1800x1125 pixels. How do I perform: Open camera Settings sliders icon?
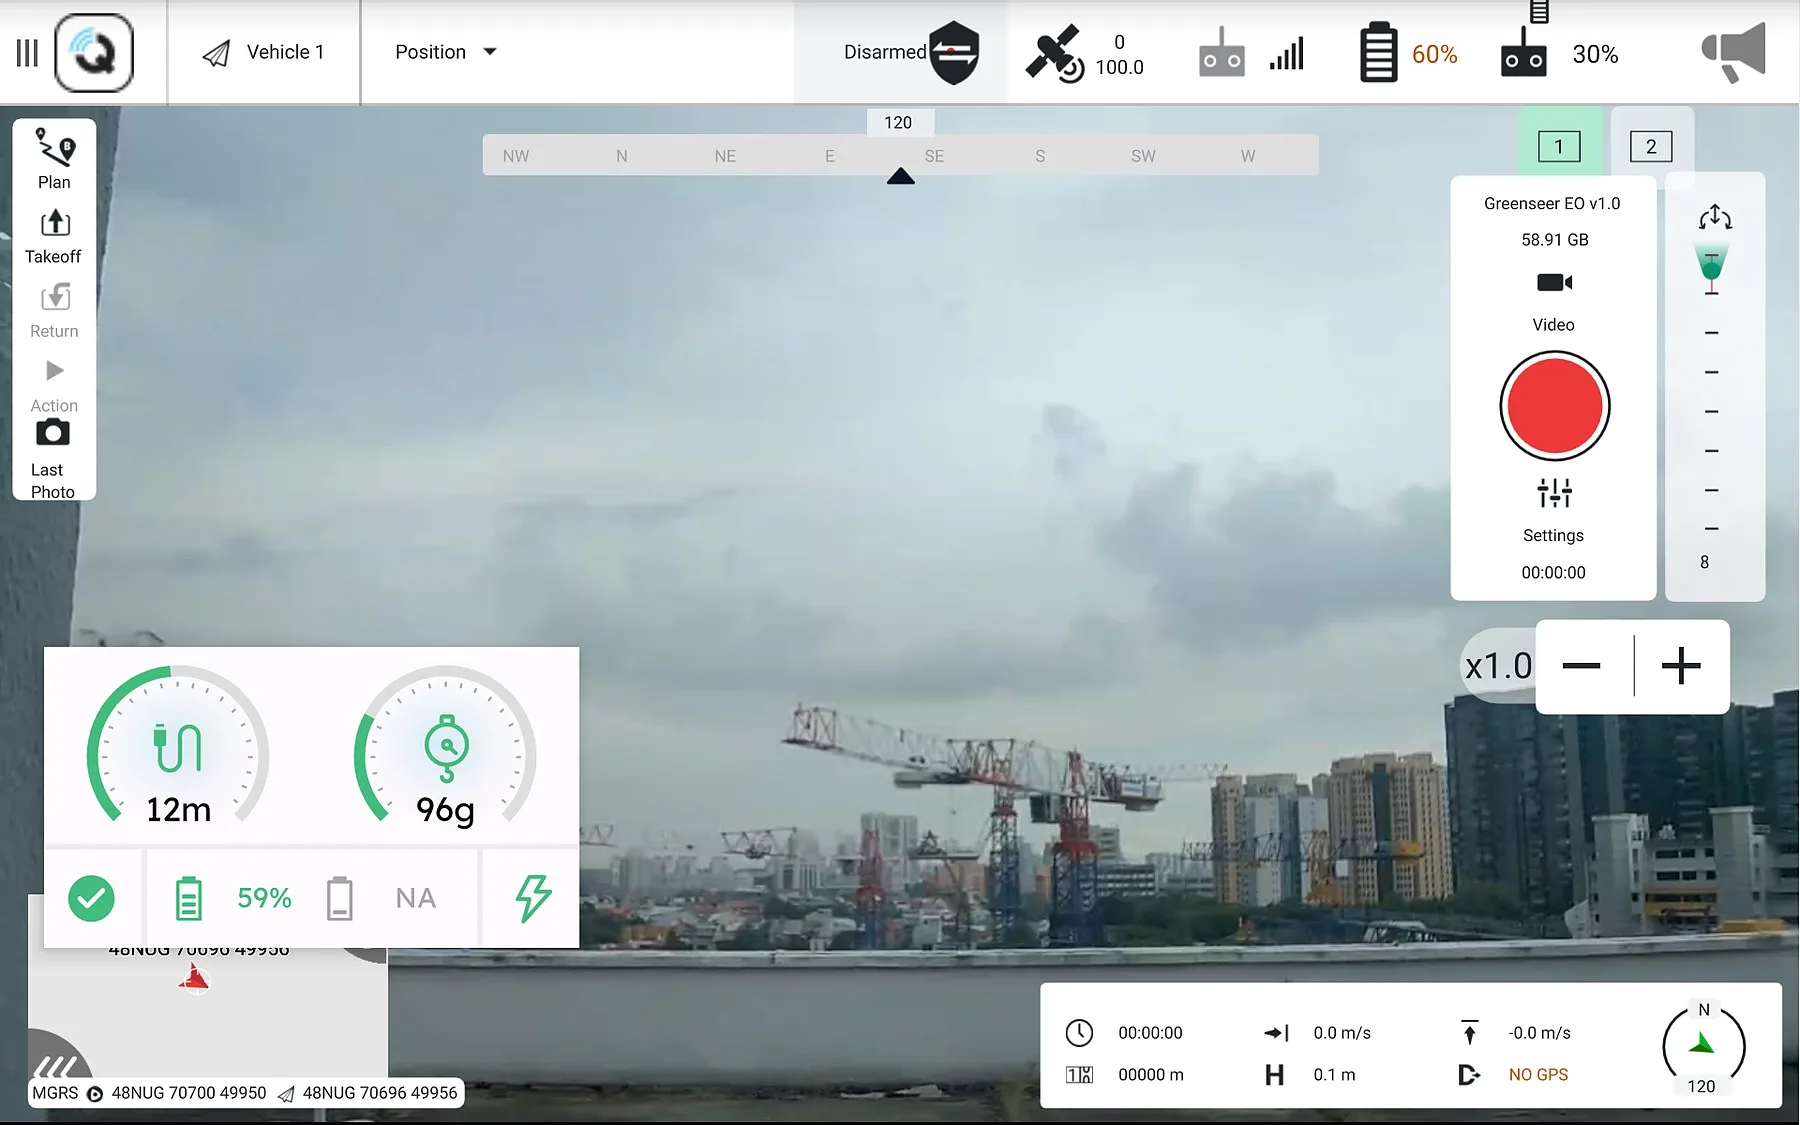point(1554,493)
